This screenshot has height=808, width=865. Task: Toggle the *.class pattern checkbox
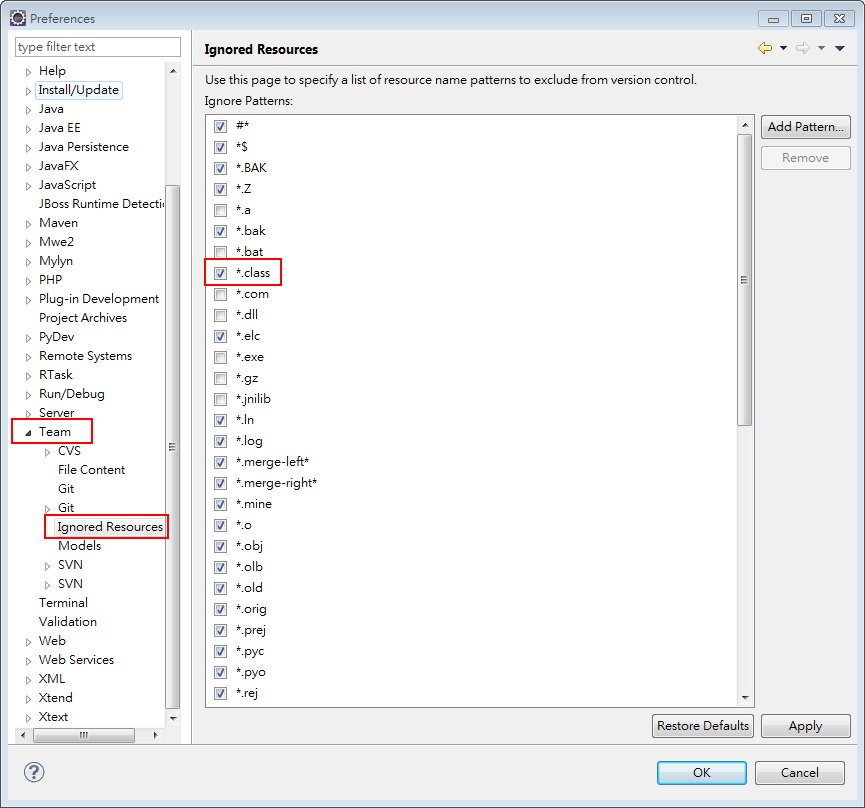point(220,273)
